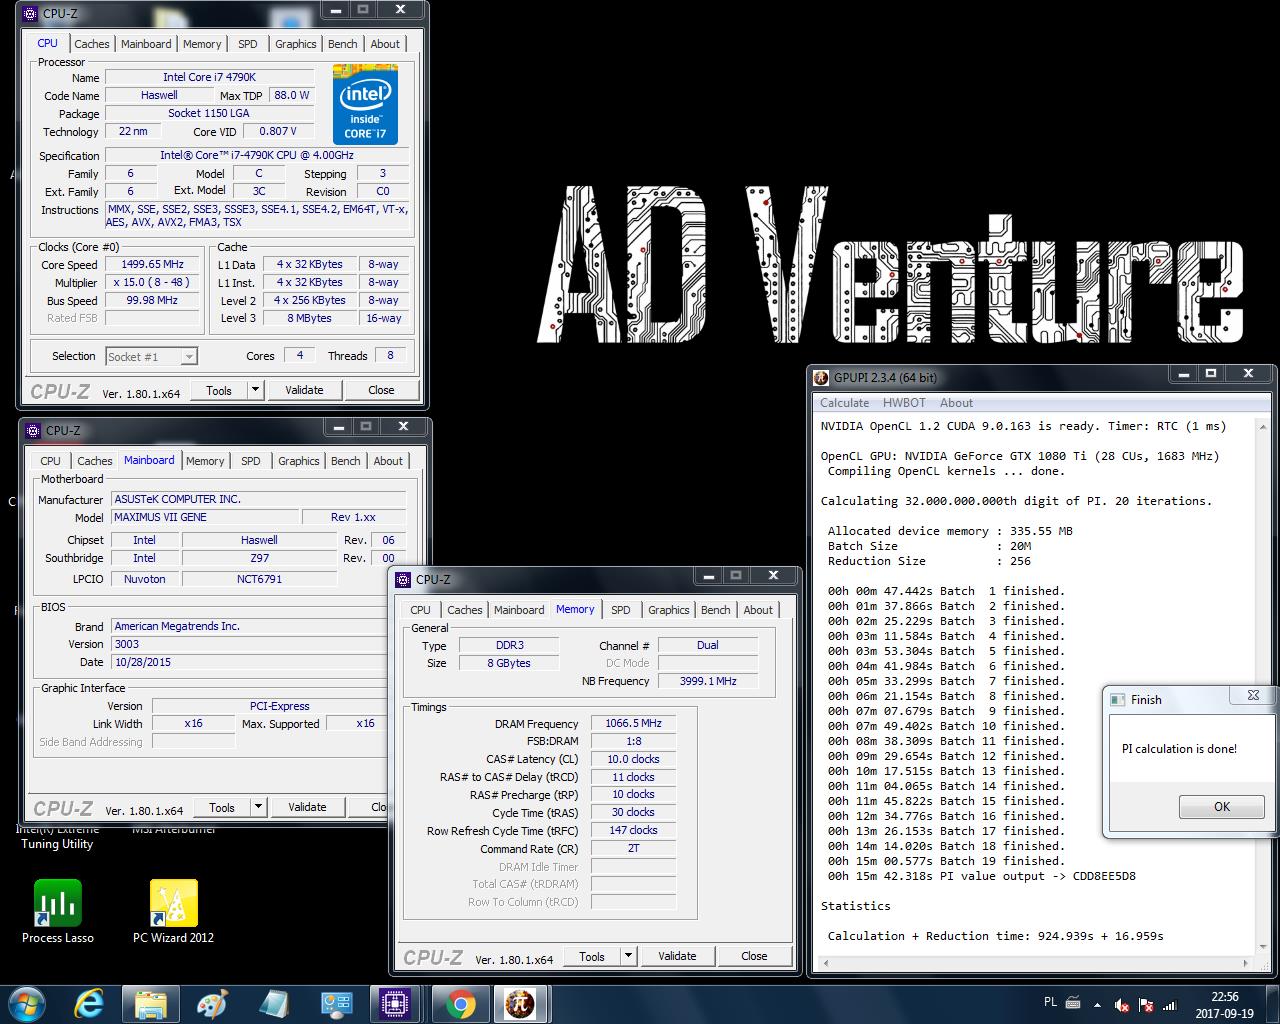Click GPUPI horizontal scrollbar right arrow

coord(1246,963)
